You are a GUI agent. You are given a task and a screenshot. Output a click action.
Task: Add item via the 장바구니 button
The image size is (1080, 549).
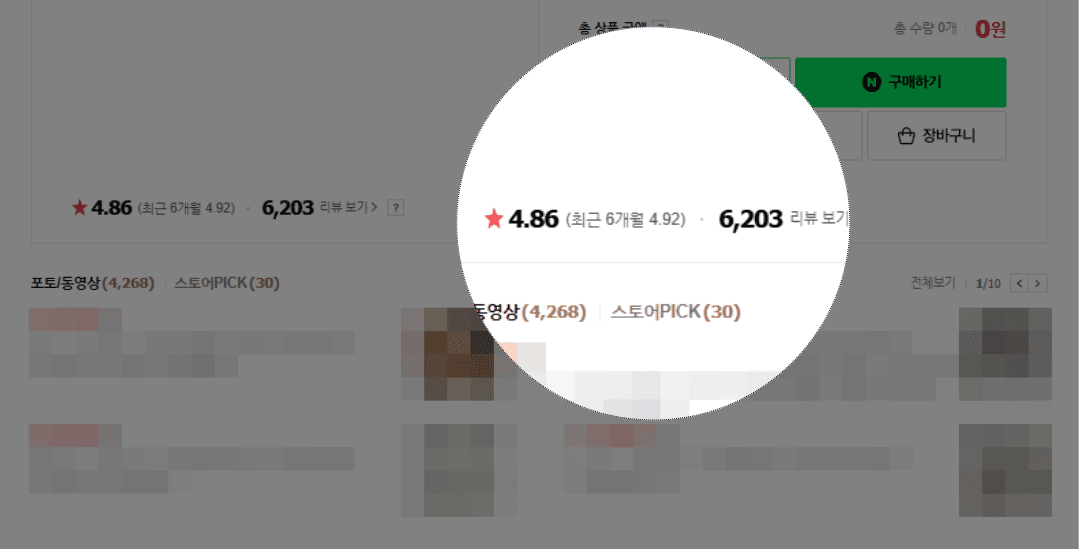coord(936,136)
